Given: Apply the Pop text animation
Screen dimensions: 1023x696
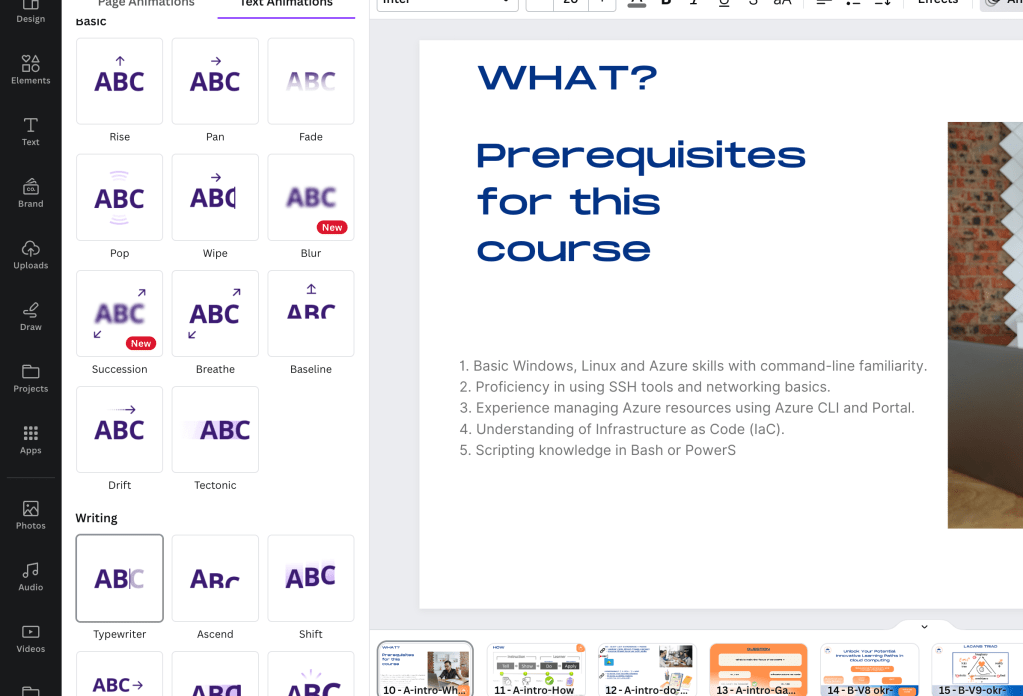Looking at the screenshot, I should pos(119,198).
